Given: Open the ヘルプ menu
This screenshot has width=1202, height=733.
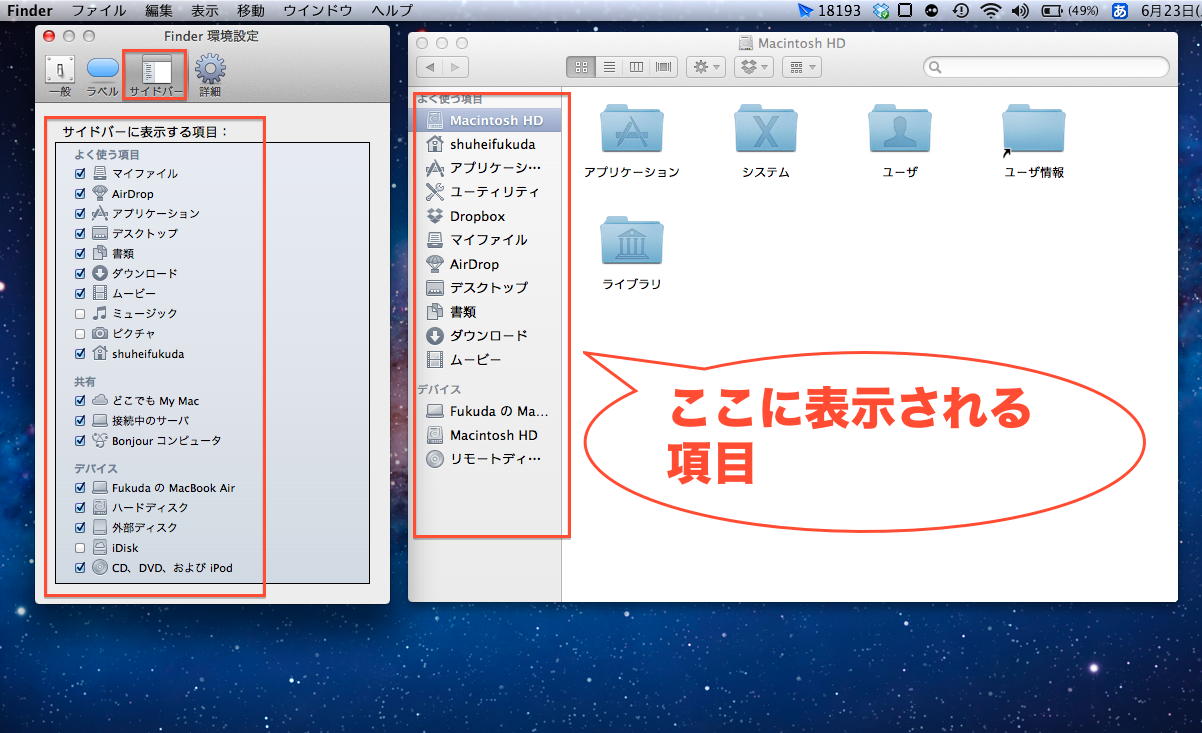Looking at the screenshot, I should [x=391, y=10].
